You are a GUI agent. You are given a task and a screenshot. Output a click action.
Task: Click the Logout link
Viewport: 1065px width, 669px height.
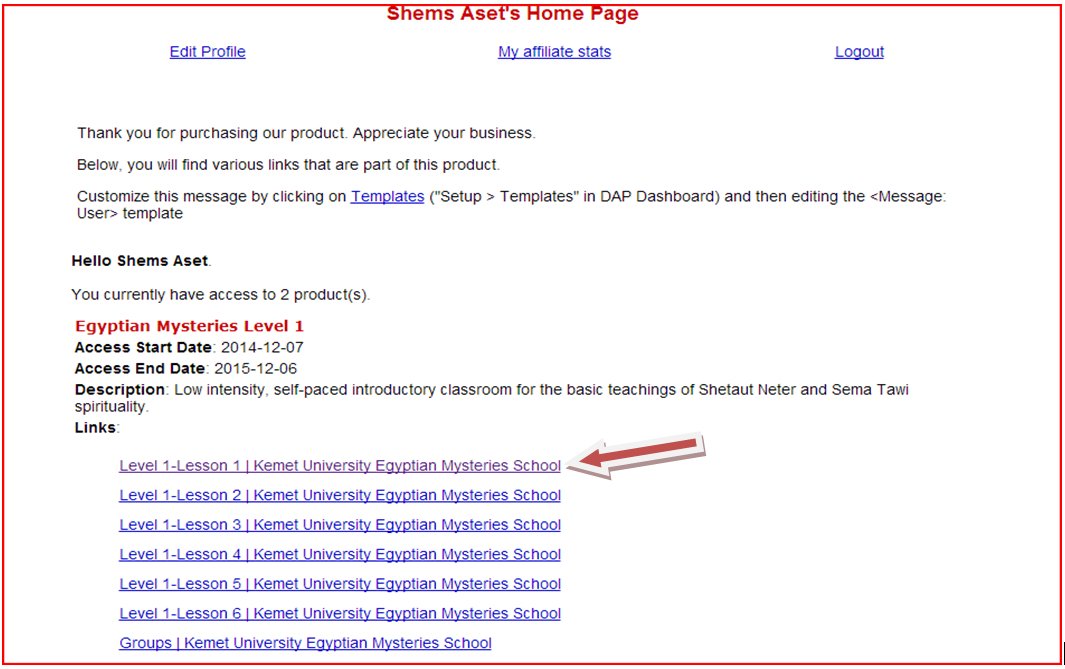(859, 52)
